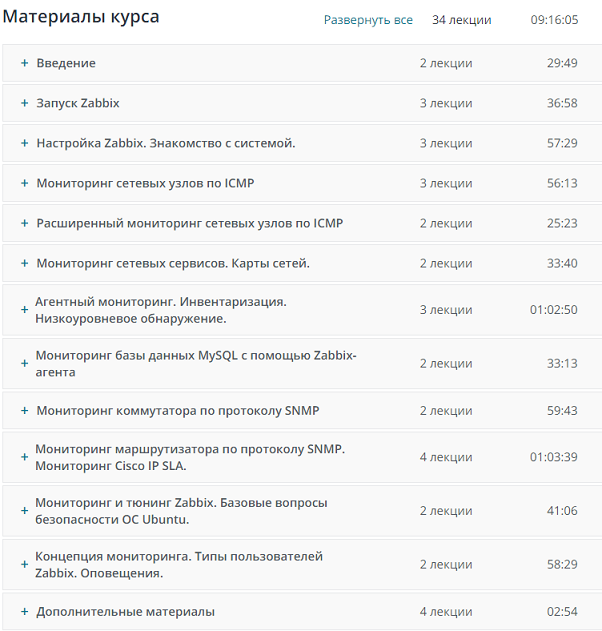Open 'Концепция мониторинга. Типы пользователей Zabbix' section
Image resolution: width=602 pixels, height=631 pixels.
[x=25, y=564]
